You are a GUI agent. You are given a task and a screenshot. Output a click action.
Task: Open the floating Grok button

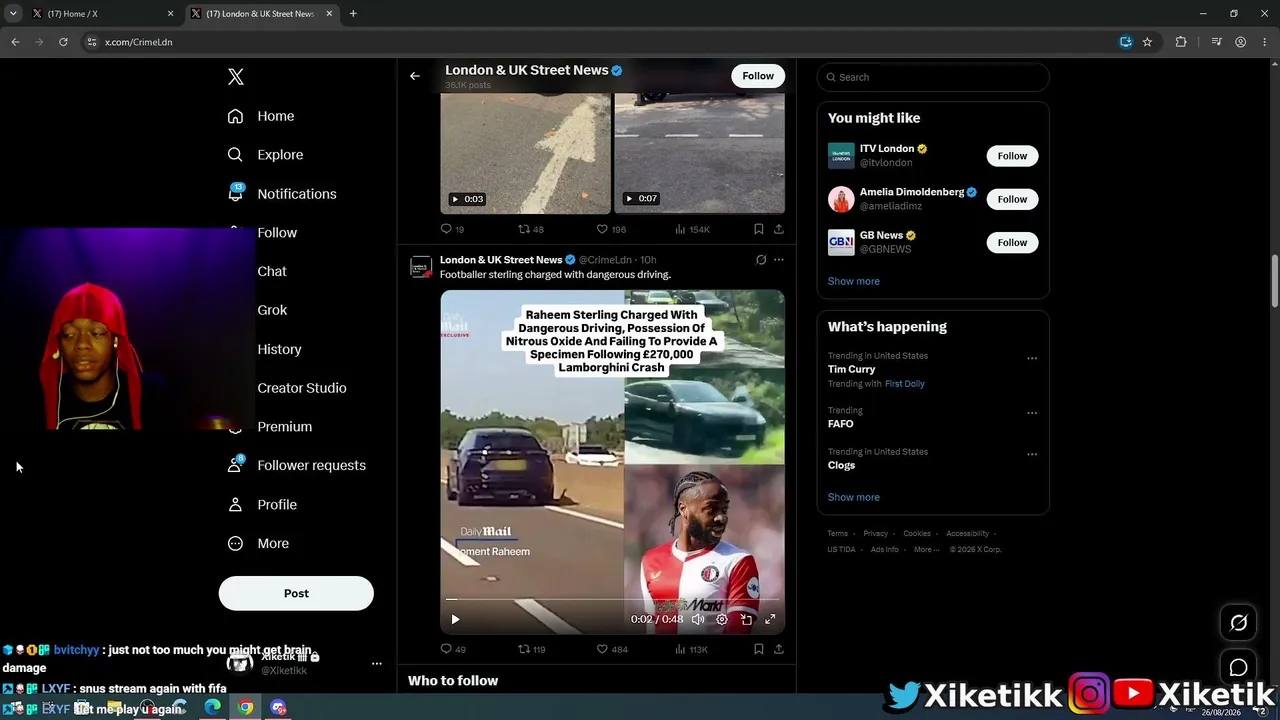[1238, 623]
